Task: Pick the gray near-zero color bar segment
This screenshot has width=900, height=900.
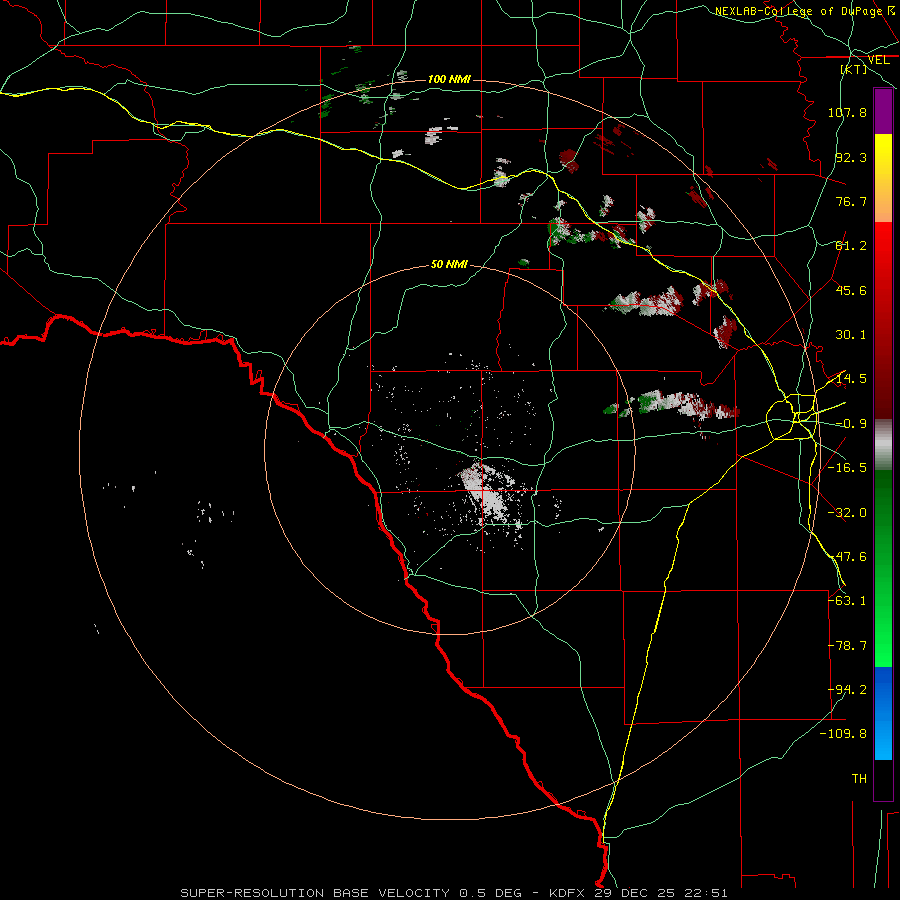Action: (x=883, y=445)
